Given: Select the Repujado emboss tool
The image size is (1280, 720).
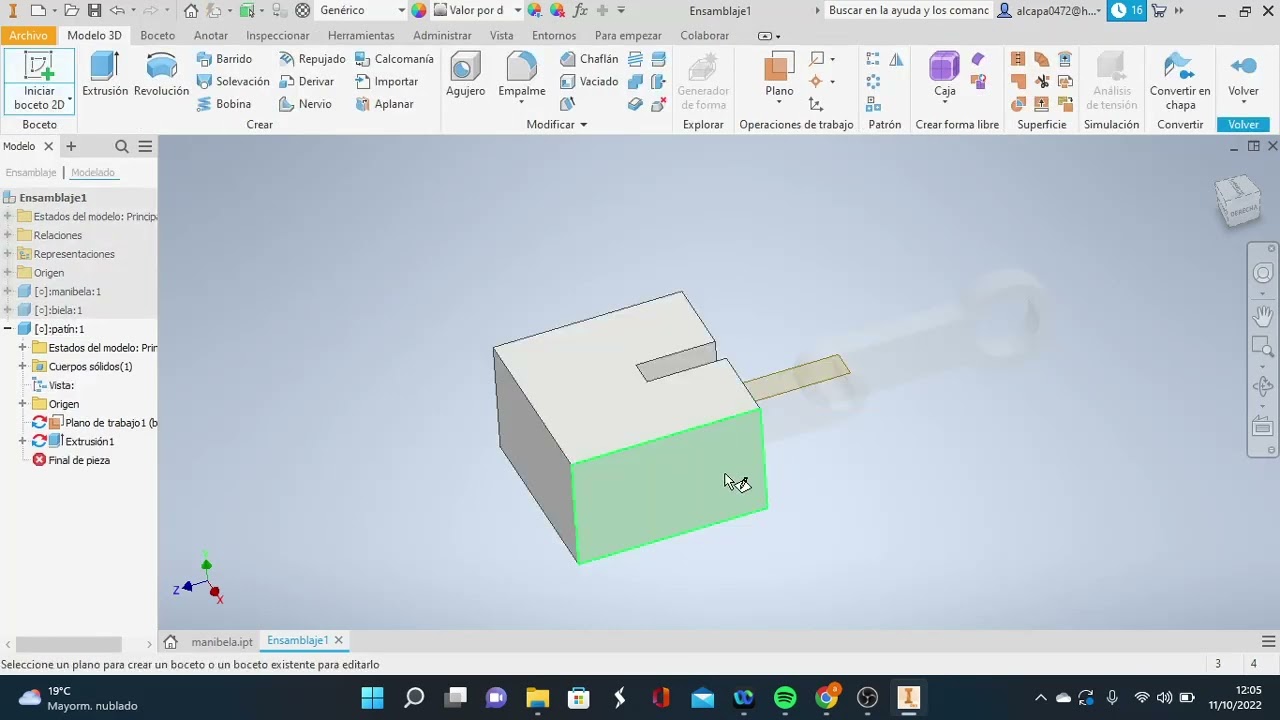Looking at the screenshot, I should click(x=312, y=59).
